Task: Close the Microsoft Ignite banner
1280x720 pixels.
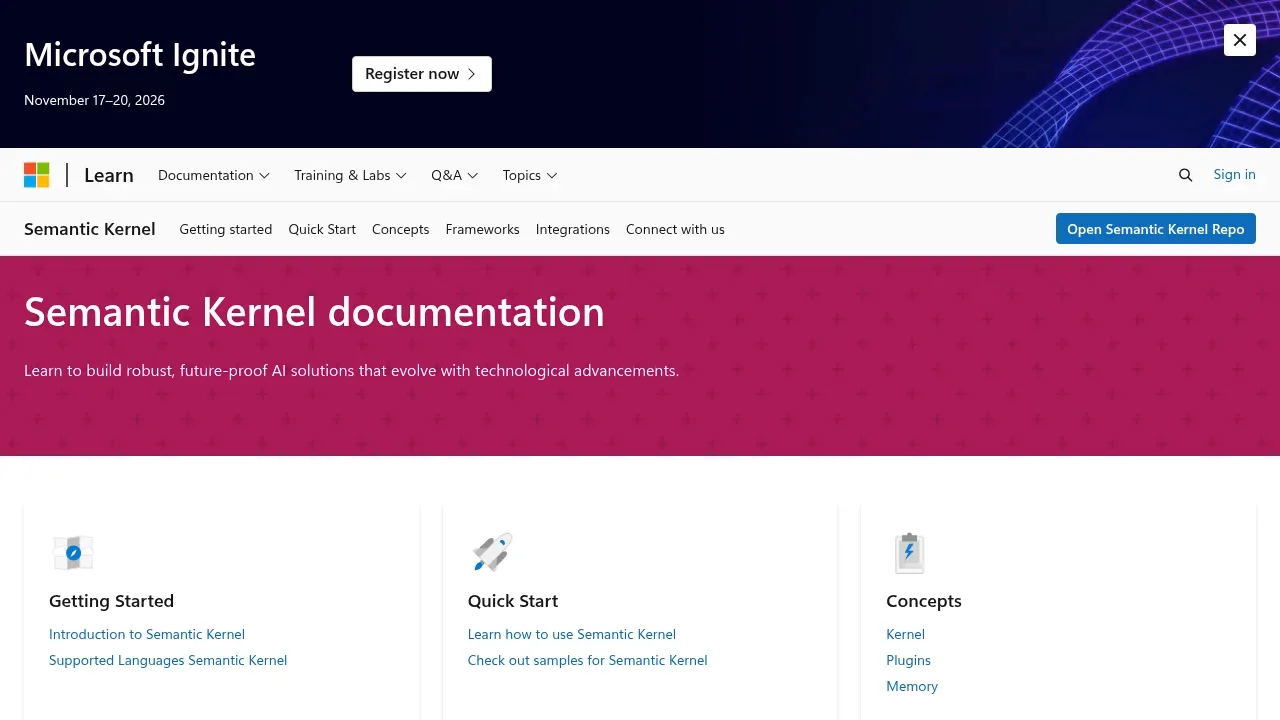Action: pos(1240,40)
